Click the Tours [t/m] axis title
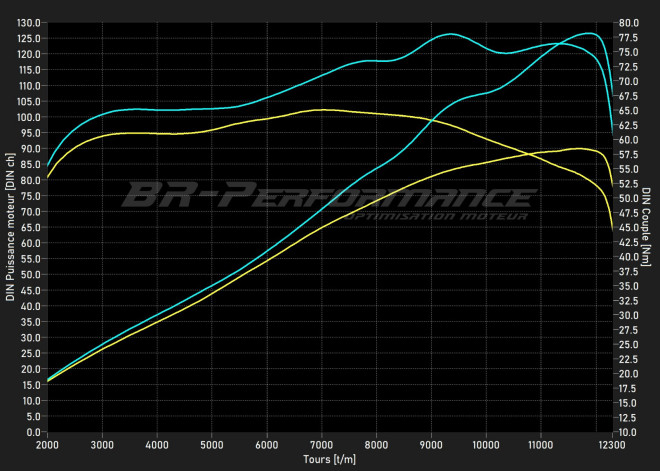This screenshot has height=471, width=660. click(x=330, y=459)
